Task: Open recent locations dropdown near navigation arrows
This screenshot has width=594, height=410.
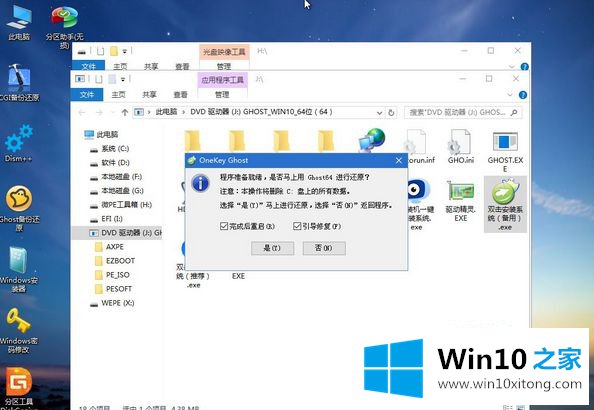Action: [x=113, y=113]
